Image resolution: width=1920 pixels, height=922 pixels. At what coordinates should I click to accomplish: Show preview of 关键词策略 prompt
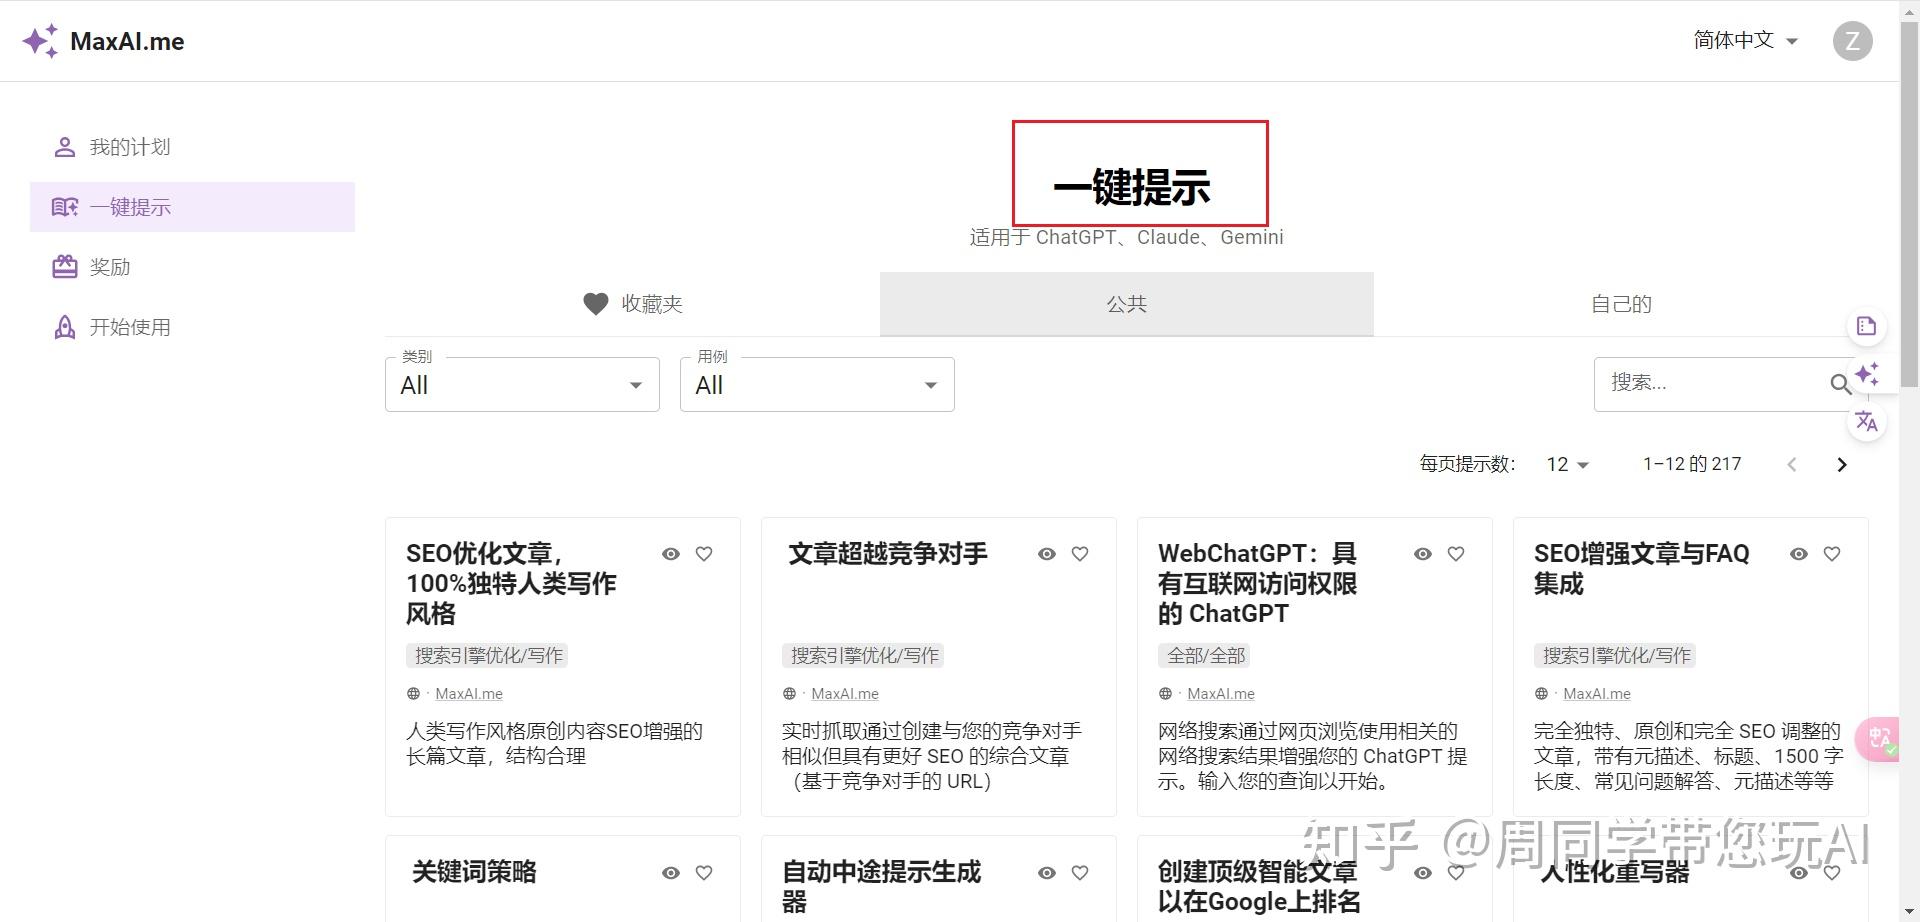[670, 872]
